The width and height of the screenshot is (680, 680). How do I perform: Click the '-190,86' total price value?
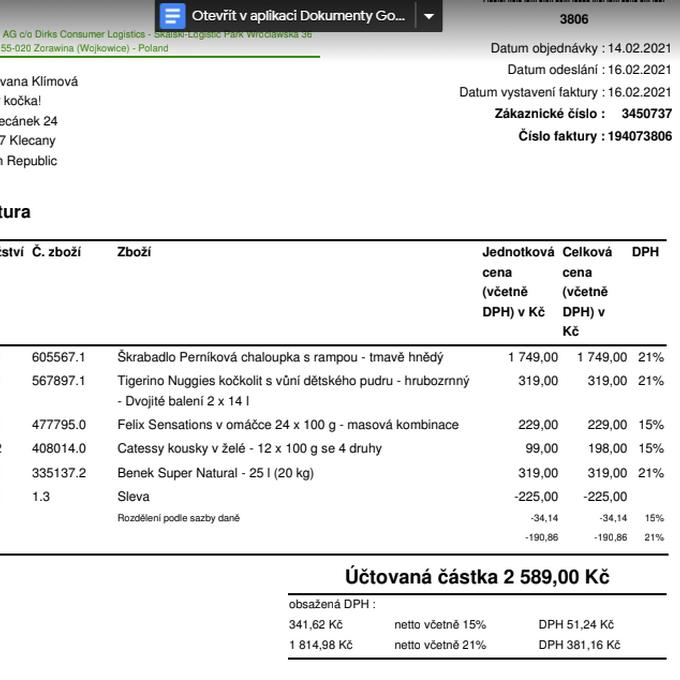(x=611, y=537)
